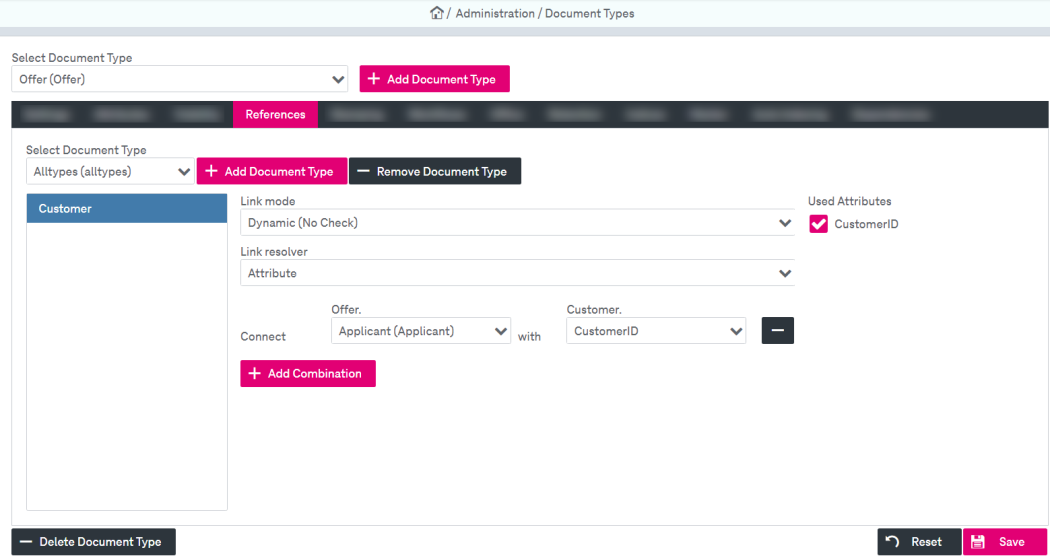Expand the top Offer (Offer) document type dropdown
The height and width of the screenshot is (558, 1050).
click(180, 80)
